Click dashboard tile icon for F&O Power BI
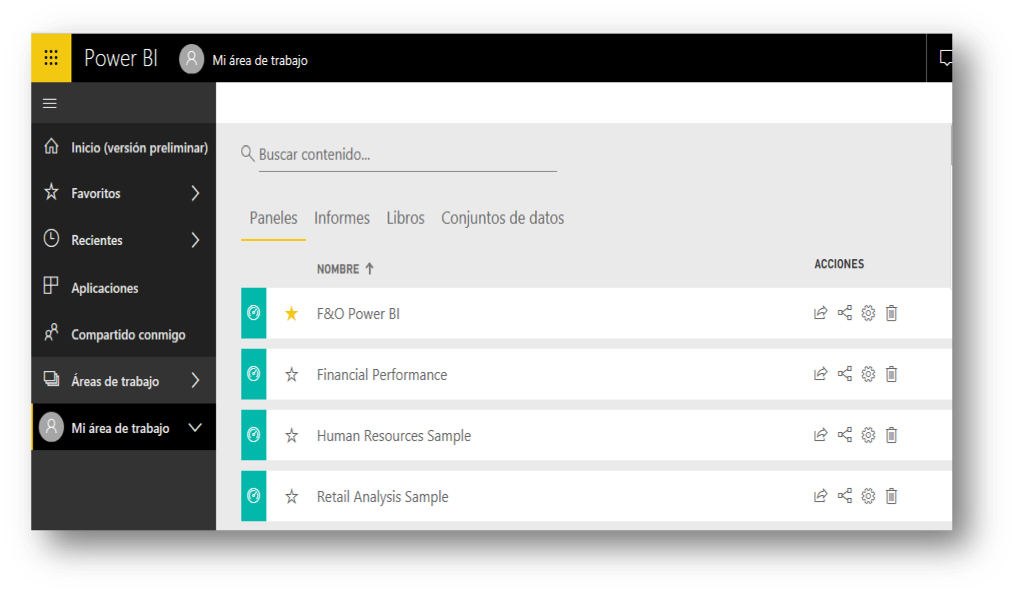Viewport: 1016px width, 593px height. click(x=253, y=313)
